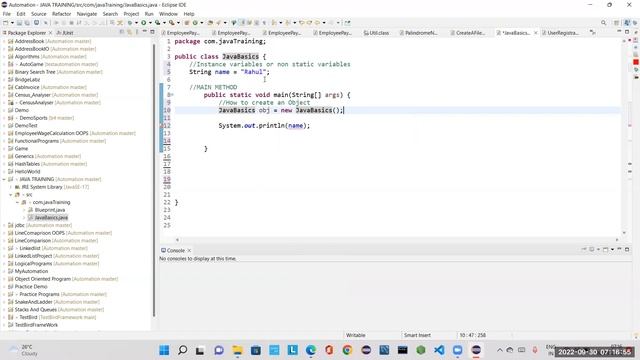Close the Console view tab
This screenshot has width=640, height=360.
pos(189,250)
